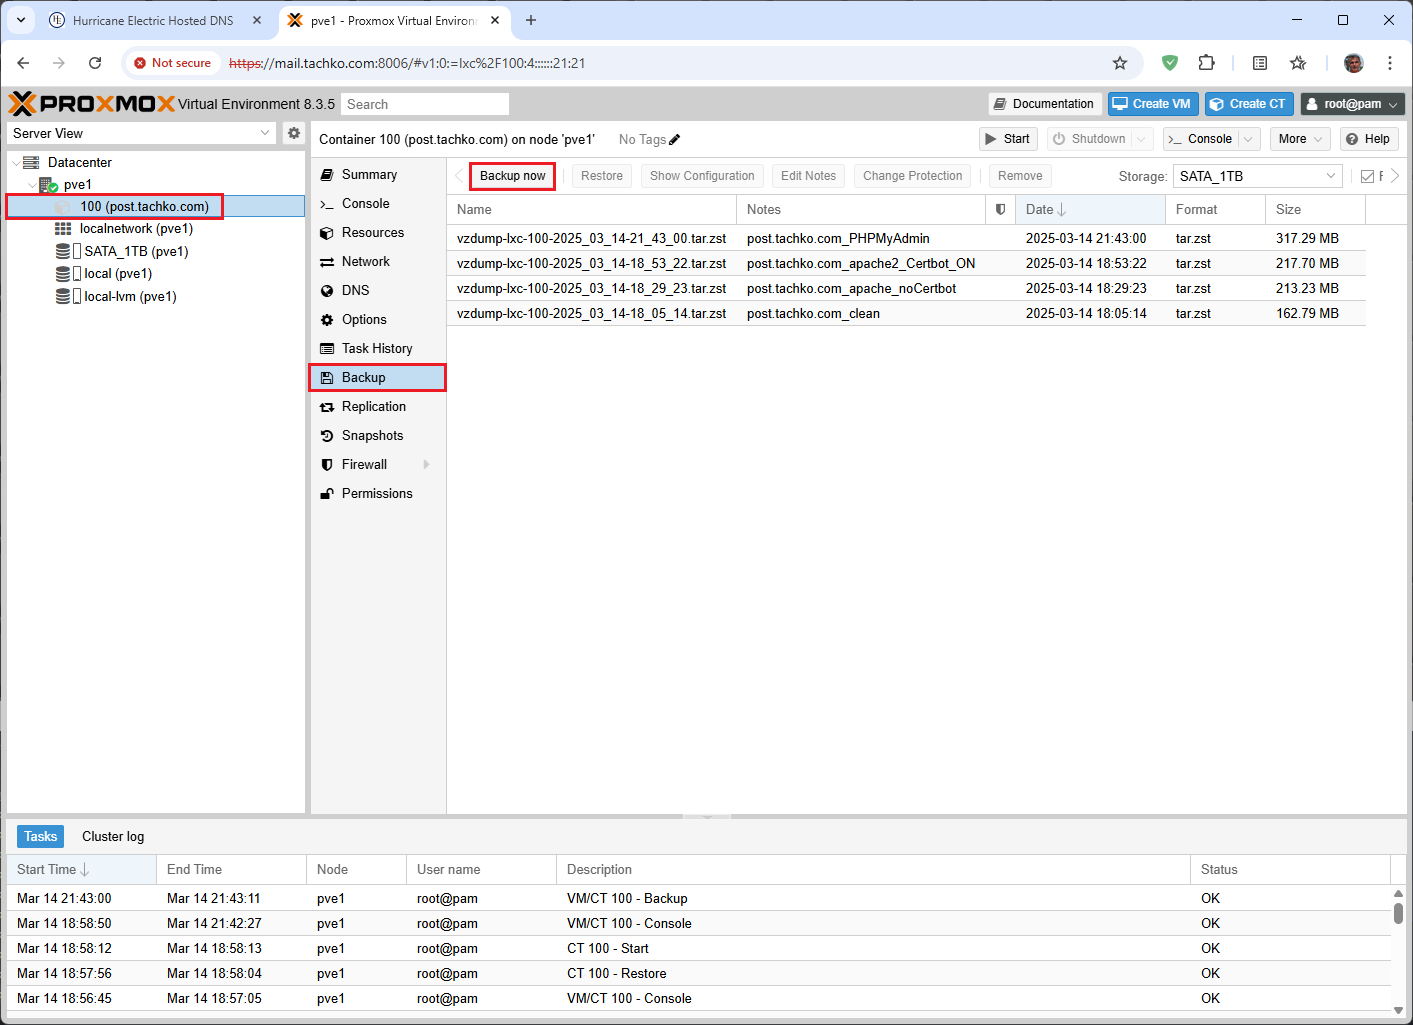Open the Options section
1413x1025 pixels.
pos(378,319)
